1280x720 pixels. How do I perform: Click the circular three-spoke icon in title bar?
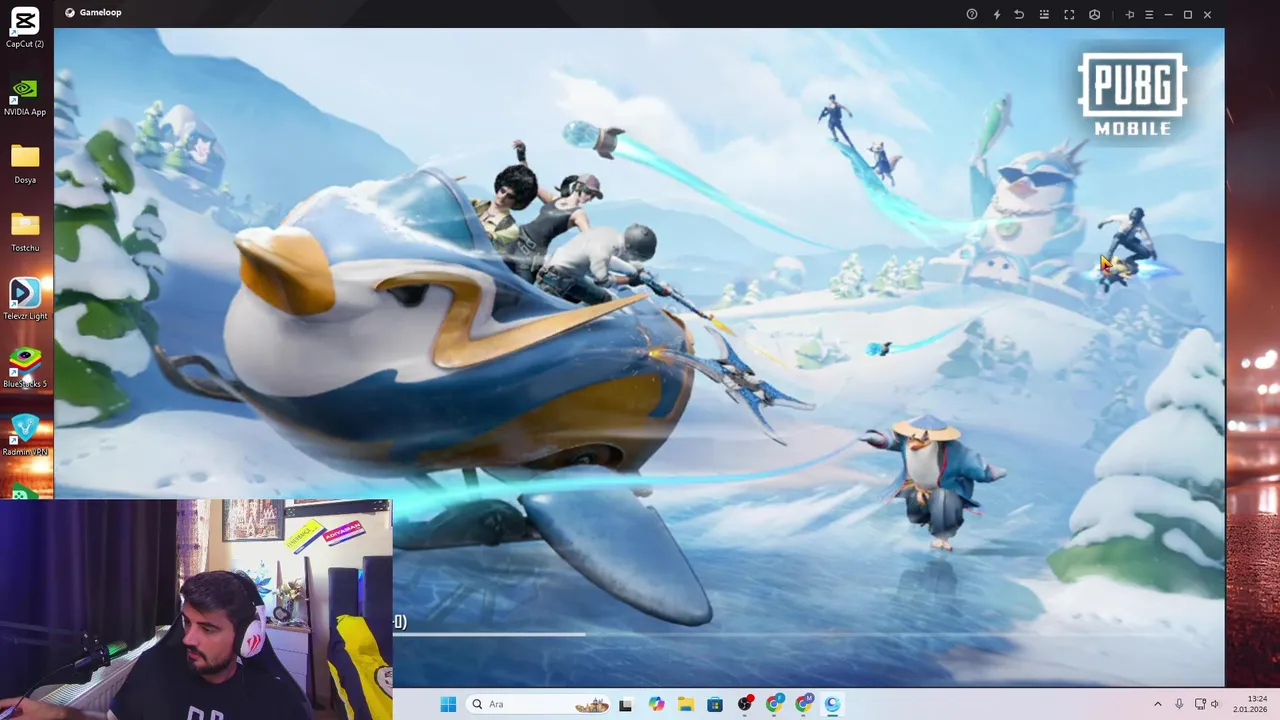point(1094,14)
